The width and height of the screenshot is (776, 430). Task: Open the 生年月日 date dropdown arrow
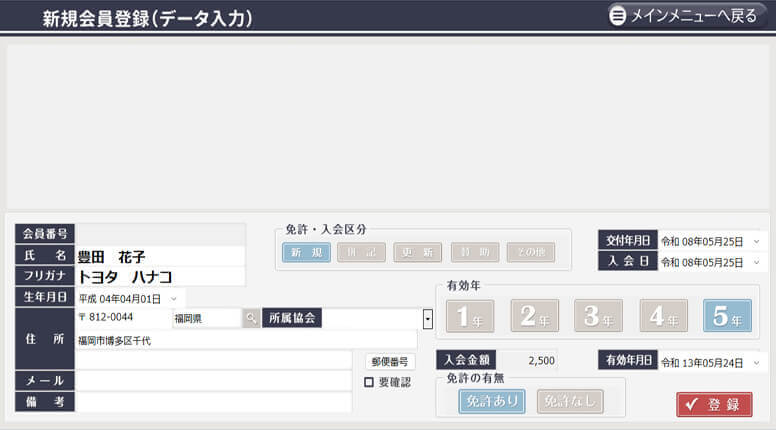pyautogui.click(x=174, y=299)
